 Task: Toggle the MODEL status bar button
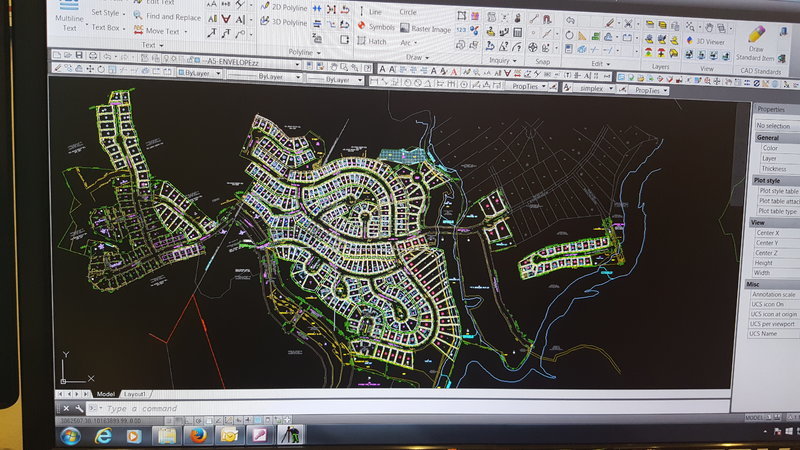754,417
